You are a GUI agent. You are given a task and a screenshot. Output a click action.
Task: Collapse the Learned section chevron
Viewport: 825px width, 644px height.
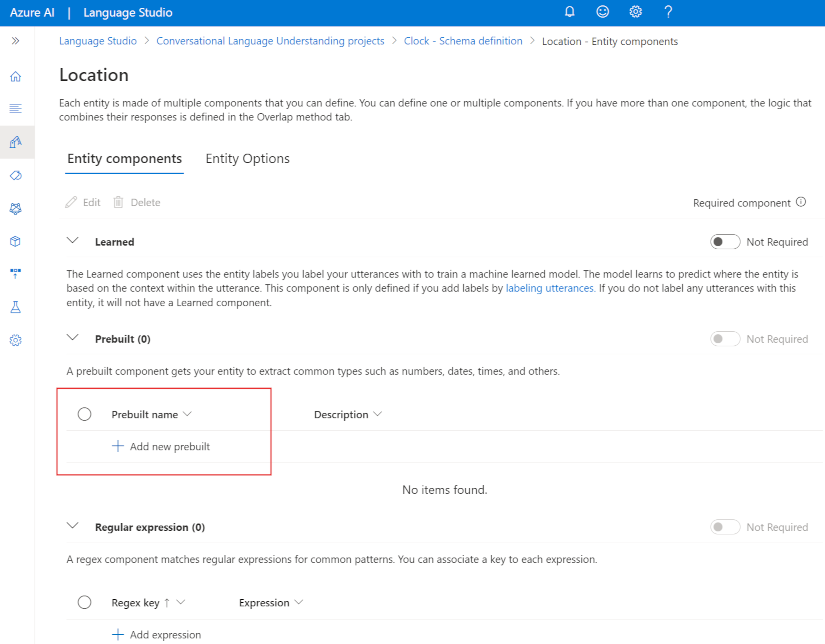coord(72,241)
